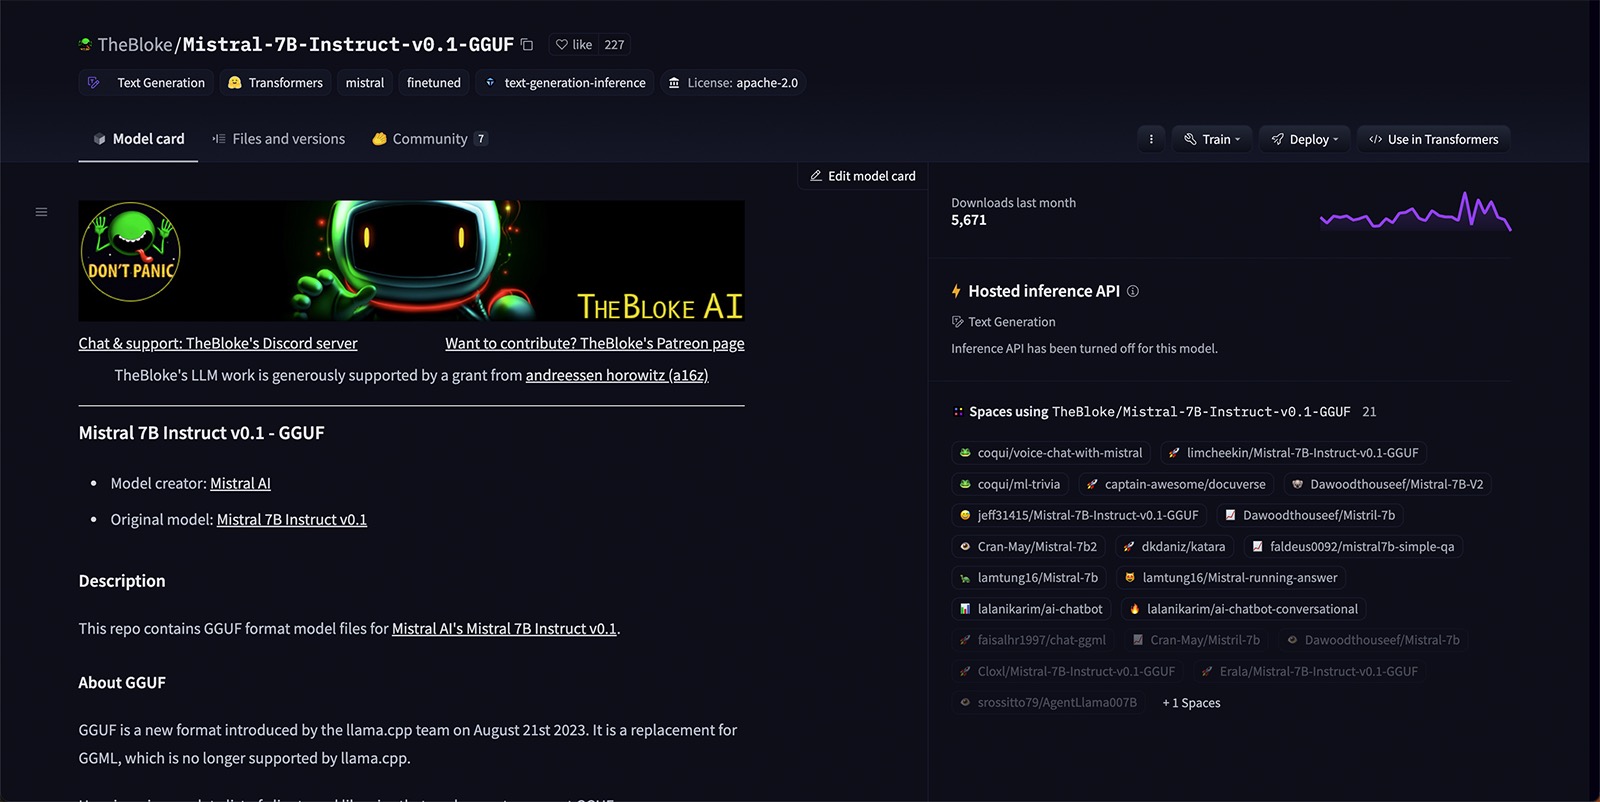Toggle the table of contents menu icon
This screenshot has height=802, width=1600.
pyautogui.click(x=41, y=212)
